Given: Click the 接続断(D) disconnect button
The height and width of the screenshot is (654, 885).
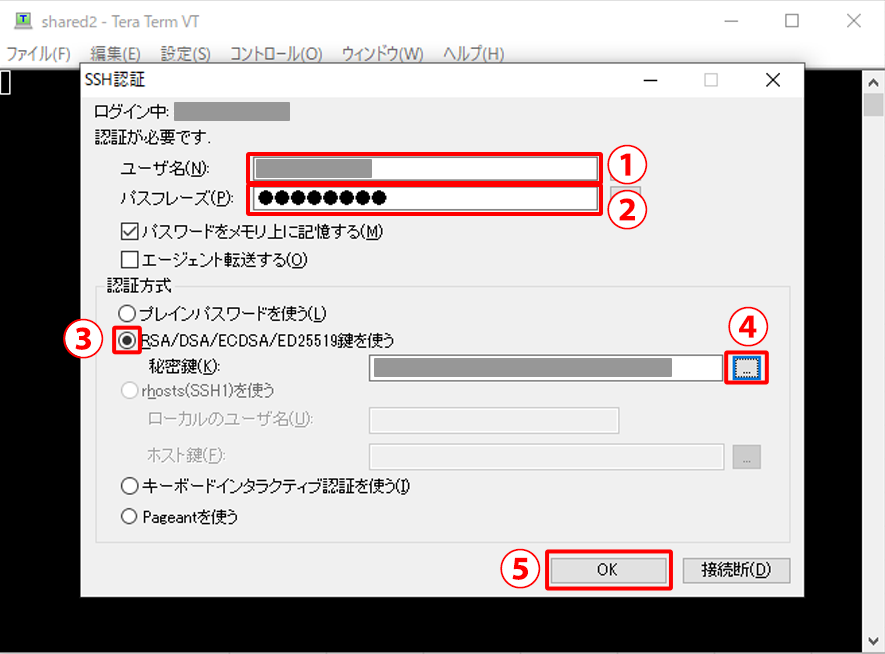Looking at the screenshot, I should [736, 570].
